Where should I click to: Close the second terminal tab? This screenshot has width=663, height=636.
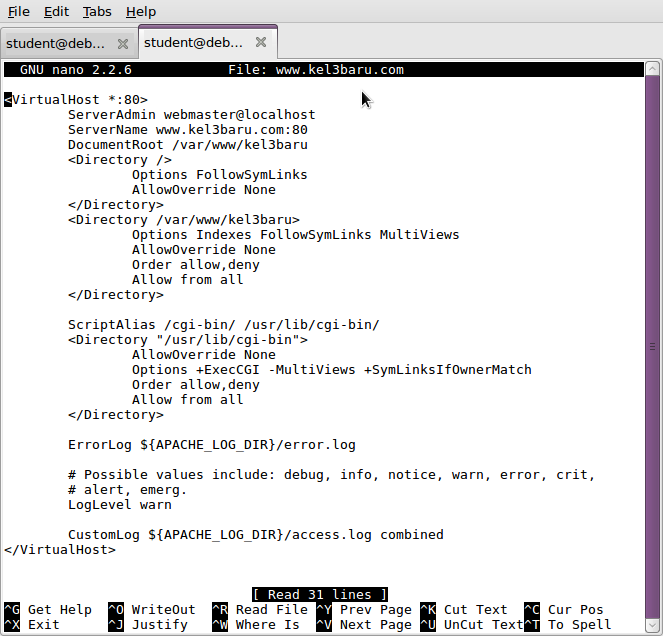[x=261, y=42]
